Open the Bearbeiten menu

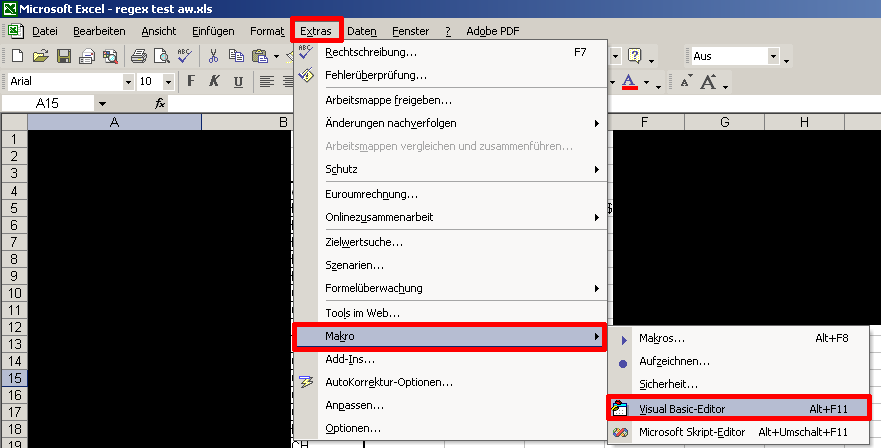[x=99, y=31]
